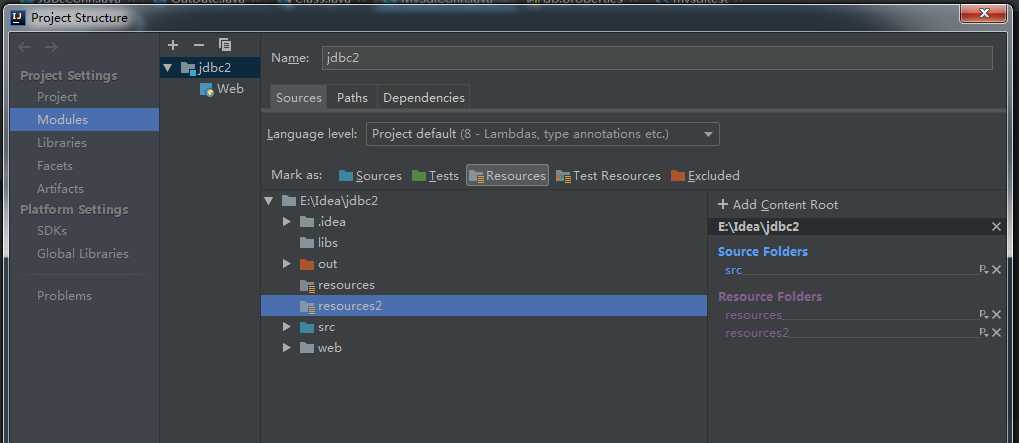
Task: Click resources2 under Resource Folders
Action: tap(756, 333)
